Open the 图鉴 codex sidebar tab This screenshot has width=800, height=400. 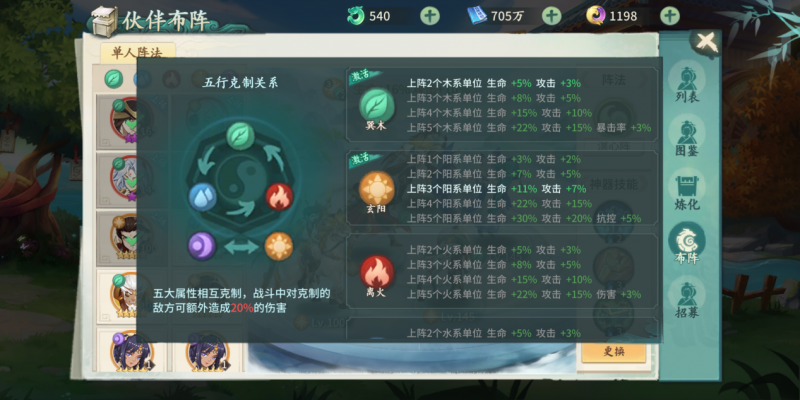pyautogui.click(x=687, y=136)
